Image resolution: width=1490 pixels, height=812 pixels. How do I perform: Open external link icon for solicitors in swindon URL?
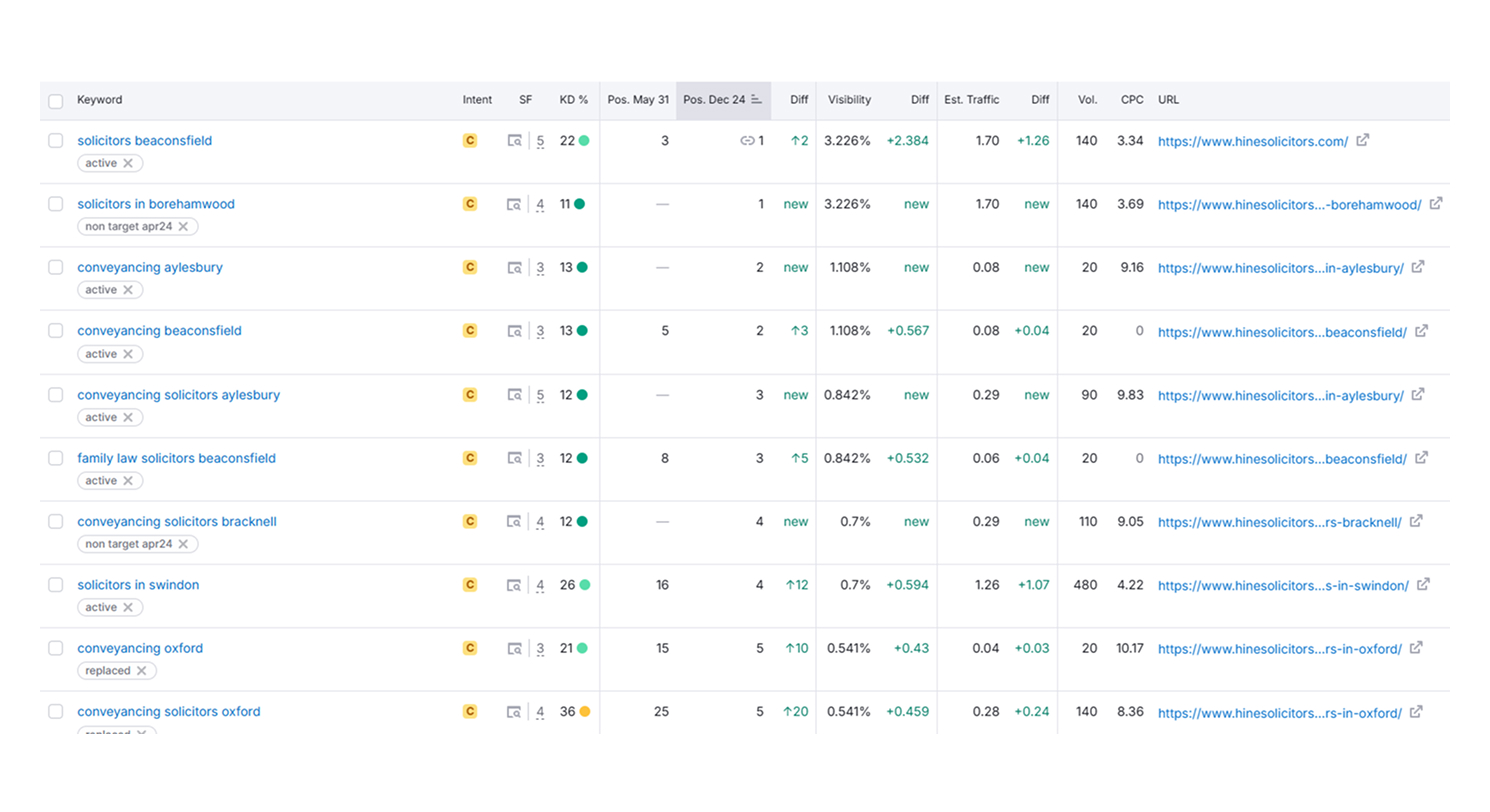pyautogui.click(x=1423, y=585)
